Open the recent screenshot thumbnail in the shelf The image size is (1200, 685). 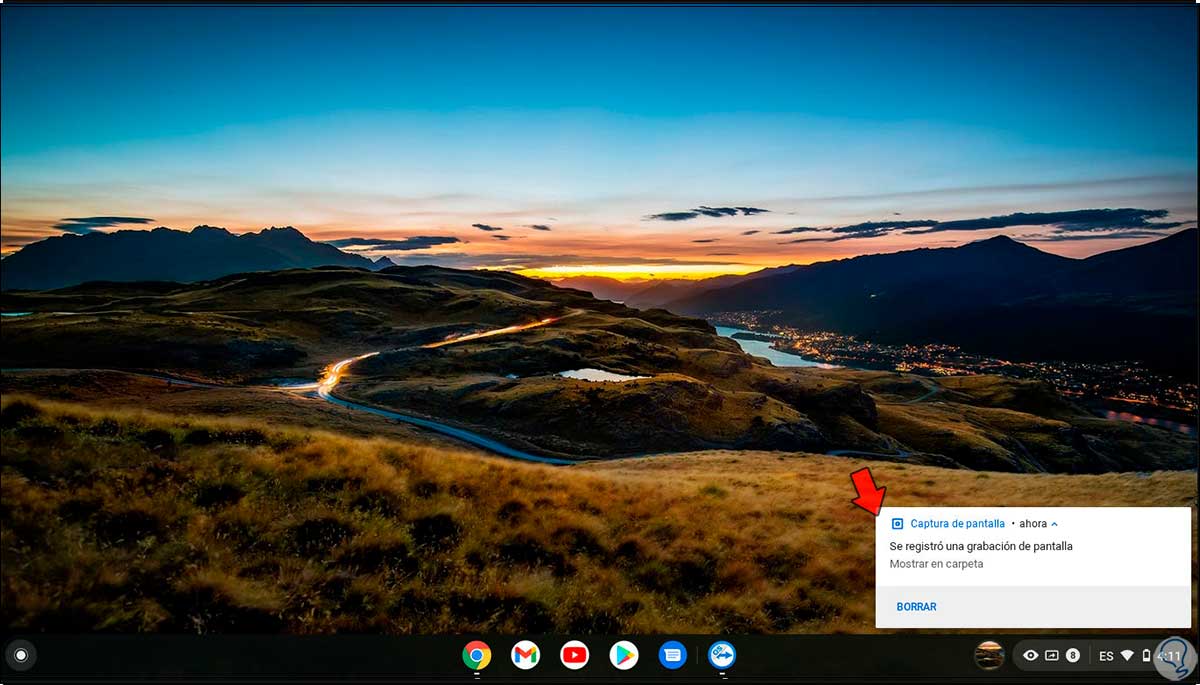tap(990, 656)
